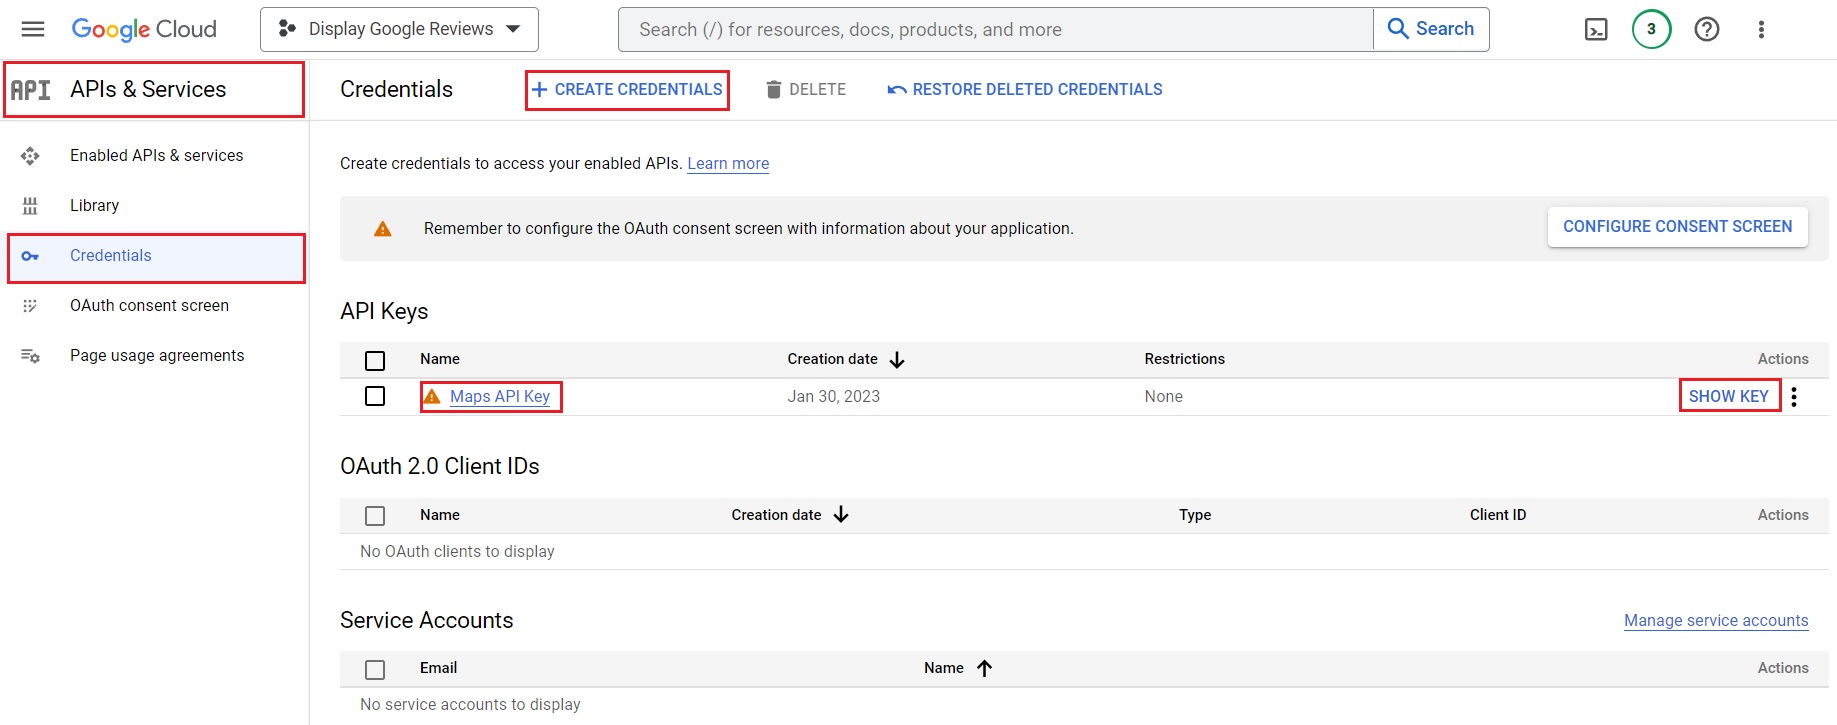
Task: Tick the Maps API Key row checkbox
Action: (375, 396)
